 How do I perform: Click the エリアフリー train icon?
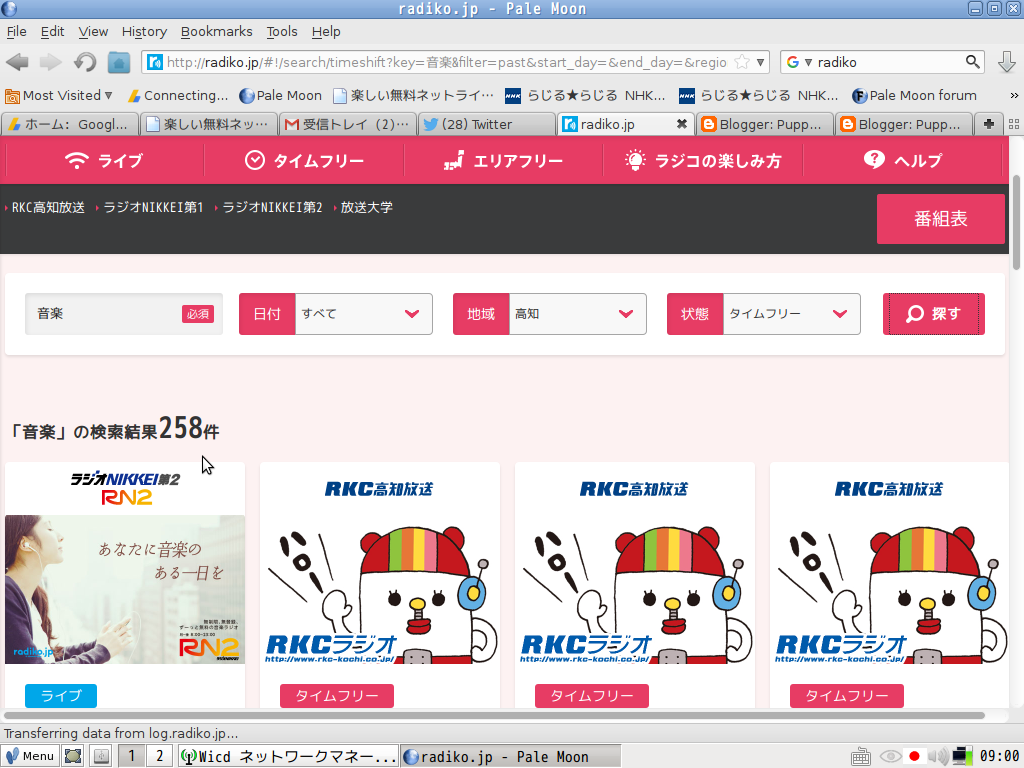[452, 159]
